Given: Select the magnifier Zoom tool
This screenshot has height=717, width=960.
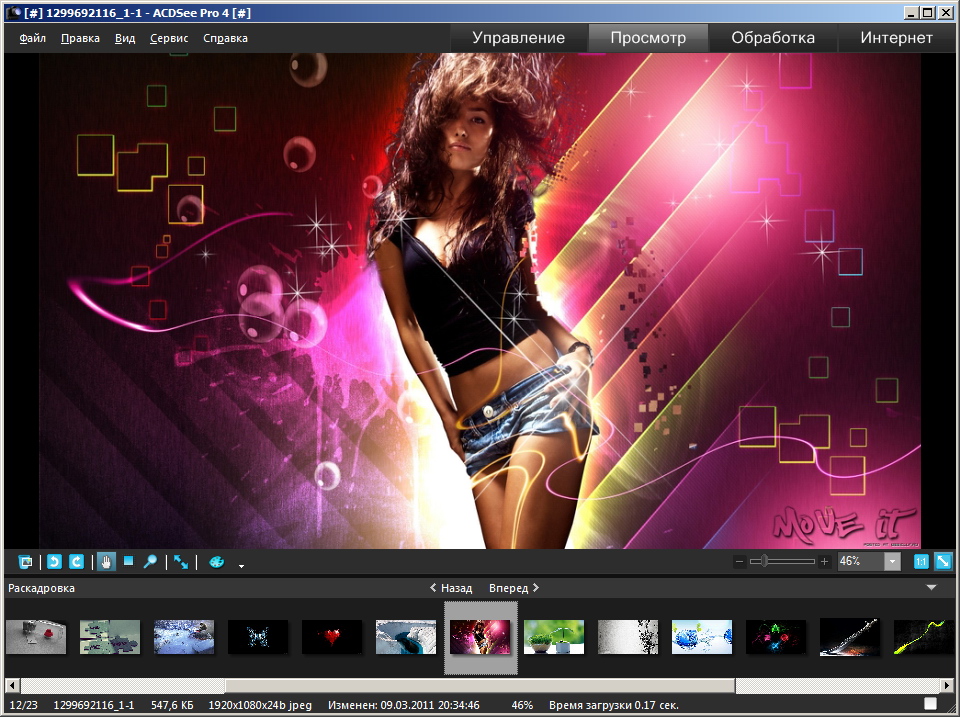Looking at the screenshot, I should click(x=150, y=562).
